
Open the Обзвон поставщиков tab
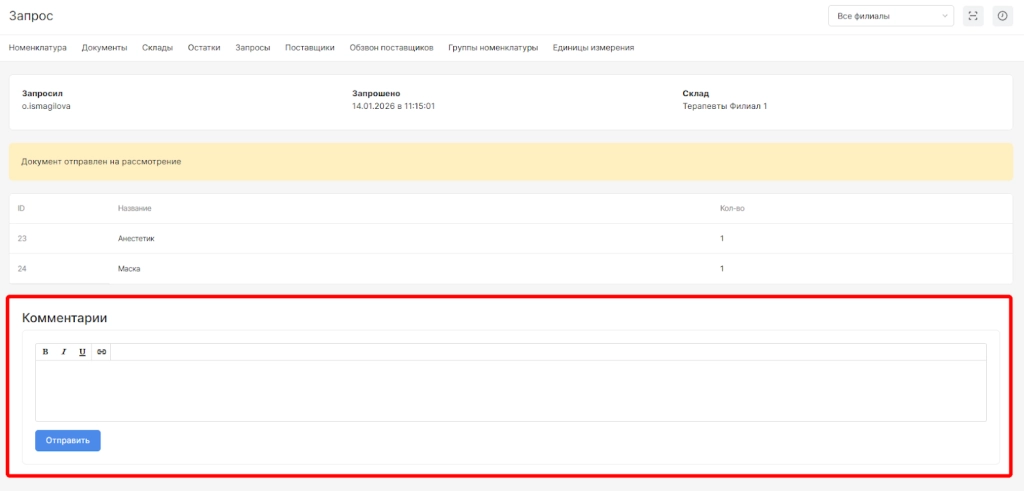(391, 47)
